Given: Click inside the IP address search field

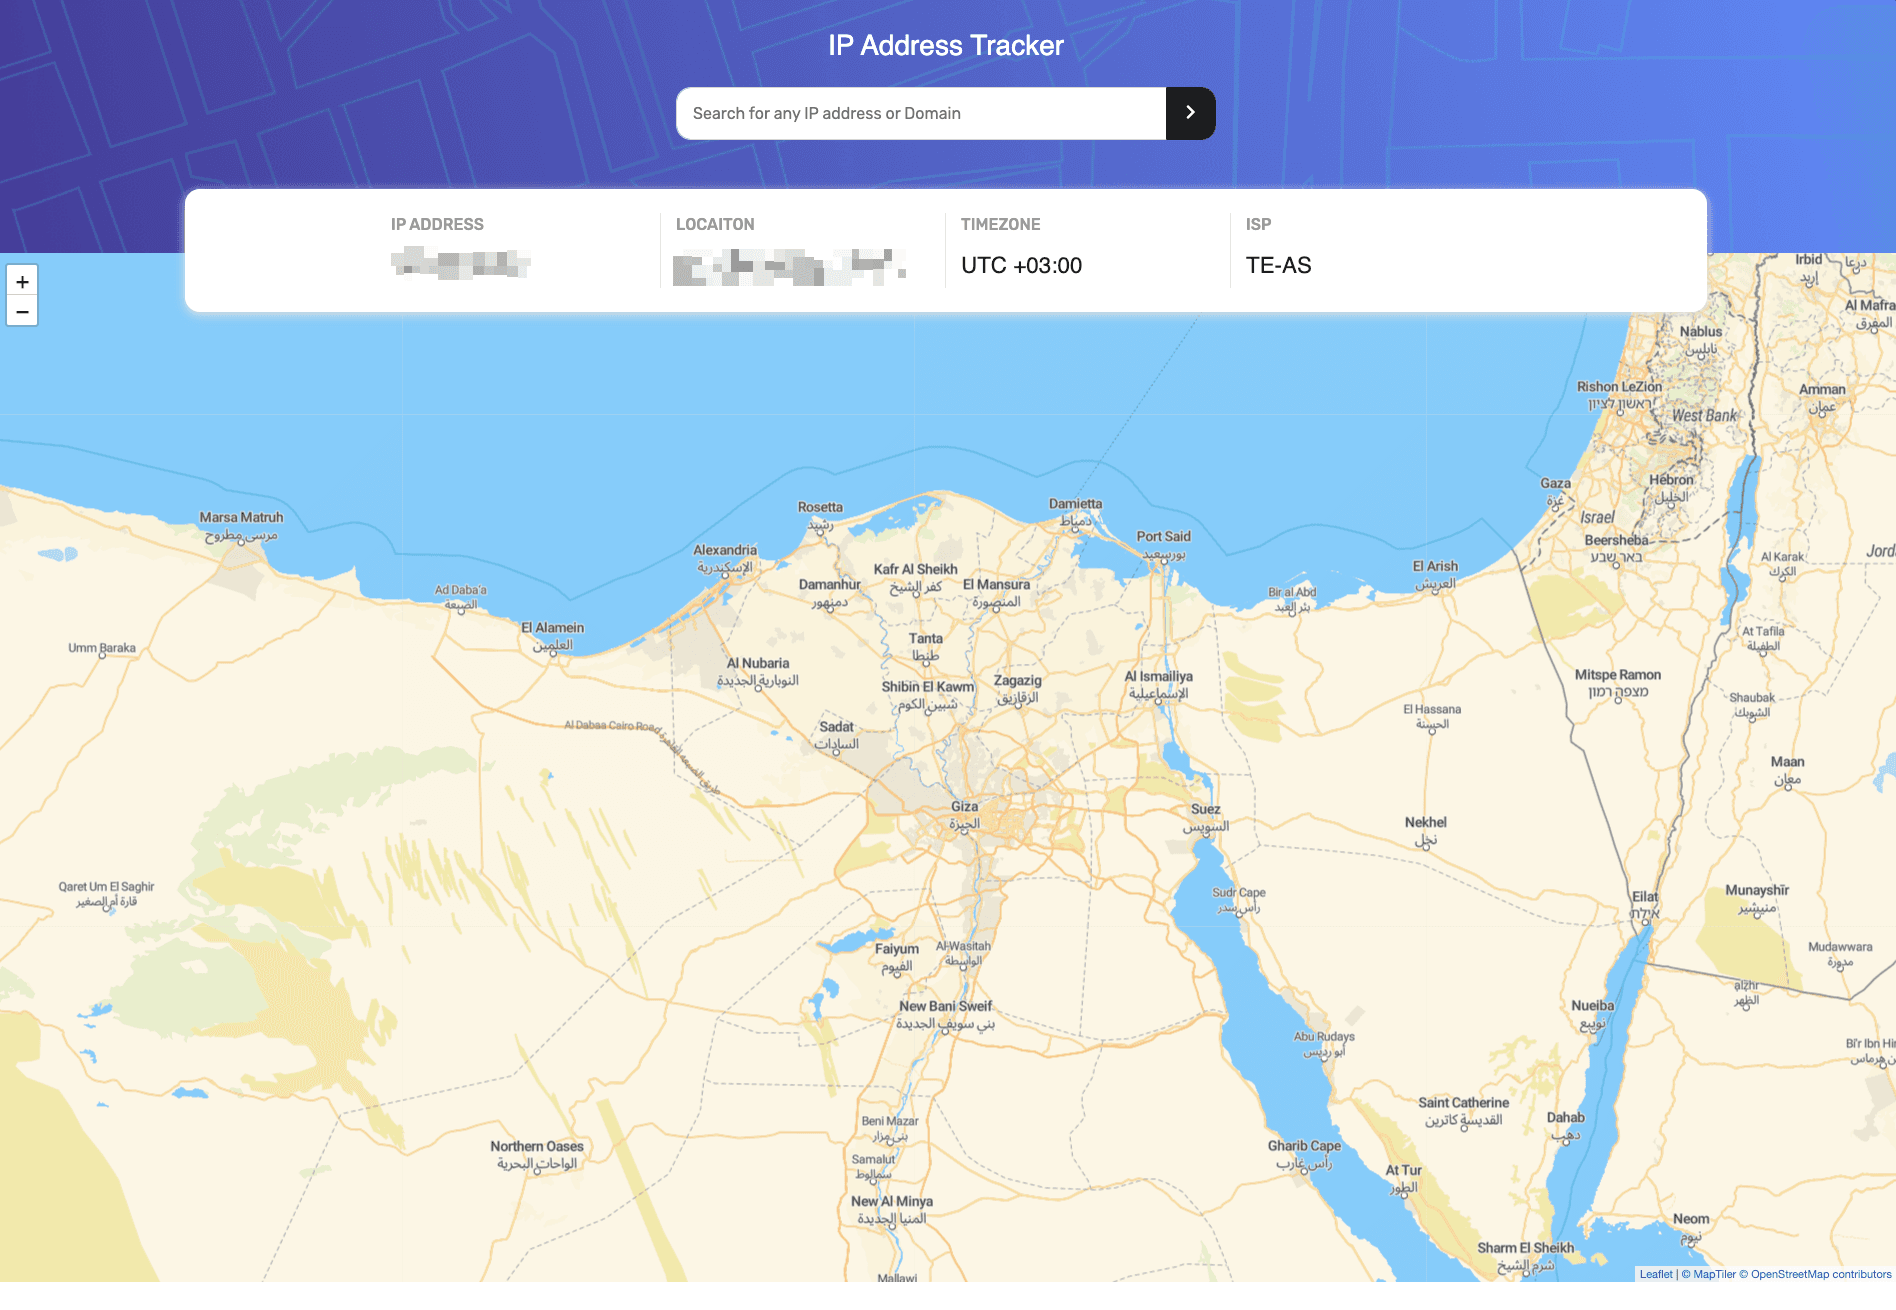Looking at the screenshot, I should 920,113.
